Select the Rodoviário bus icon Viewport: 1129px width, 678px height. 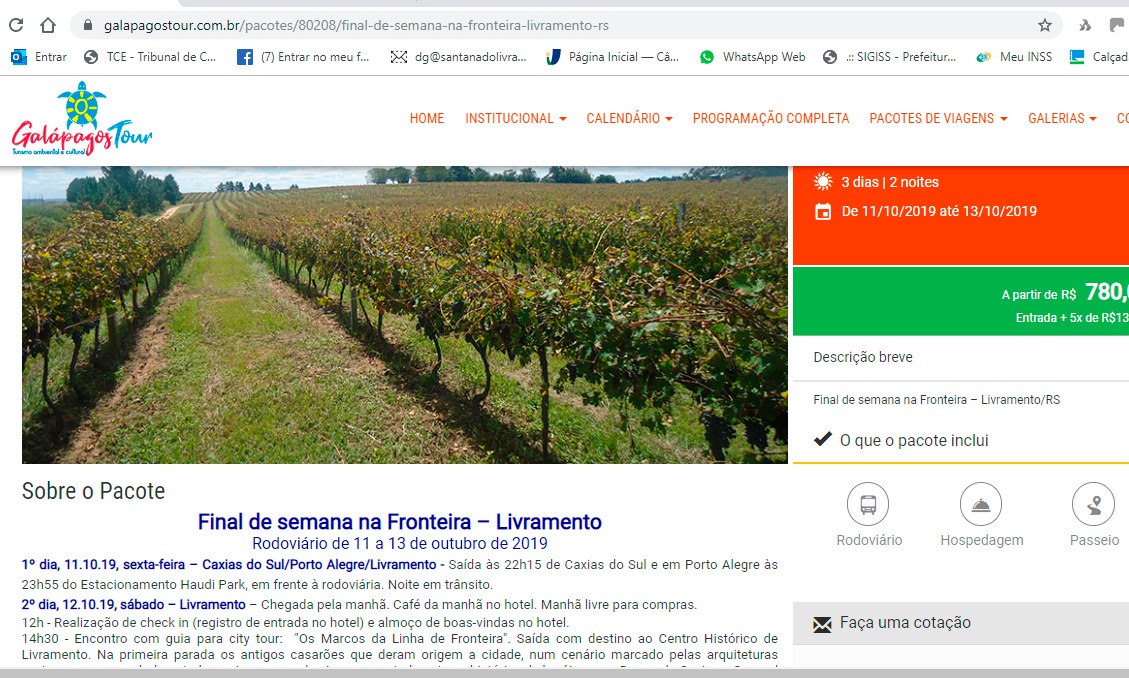[x=868, y=504]
